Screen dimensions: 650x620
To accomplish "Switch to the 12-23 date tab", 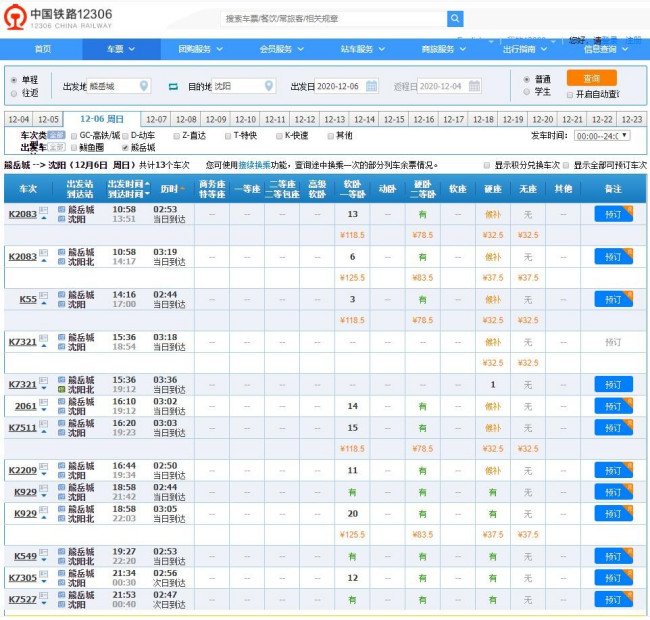I will pyautogui.click(x=632, y=120).
